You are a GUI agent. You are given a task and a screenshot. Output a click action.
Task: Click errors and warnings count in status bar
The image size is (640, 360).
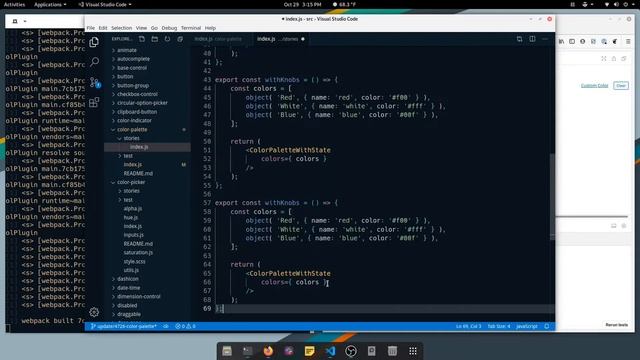185,326
